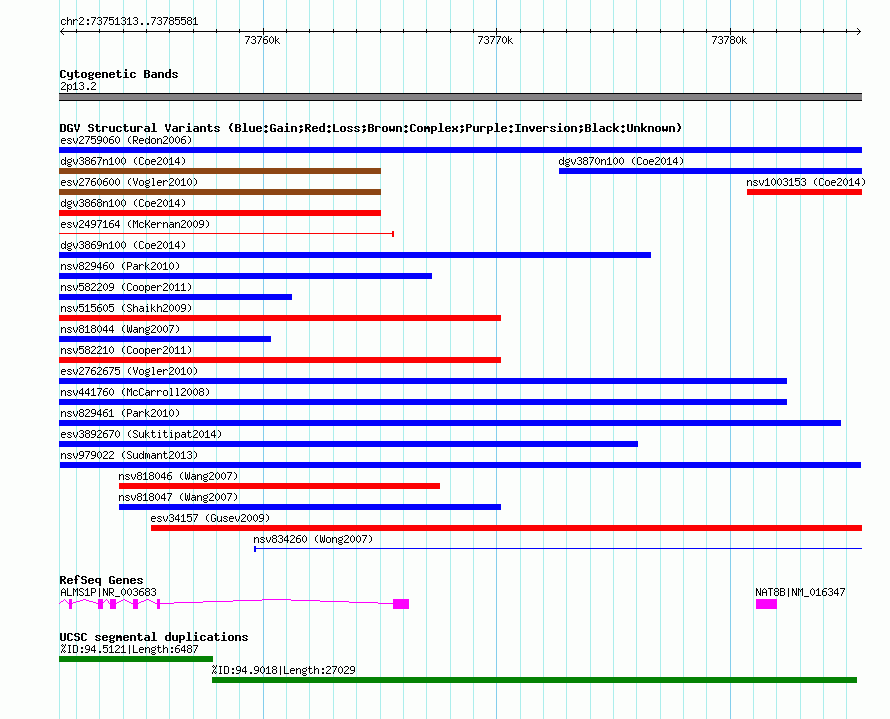Click the esv3892670 (Suktitipat2014) label

[141, 434]
